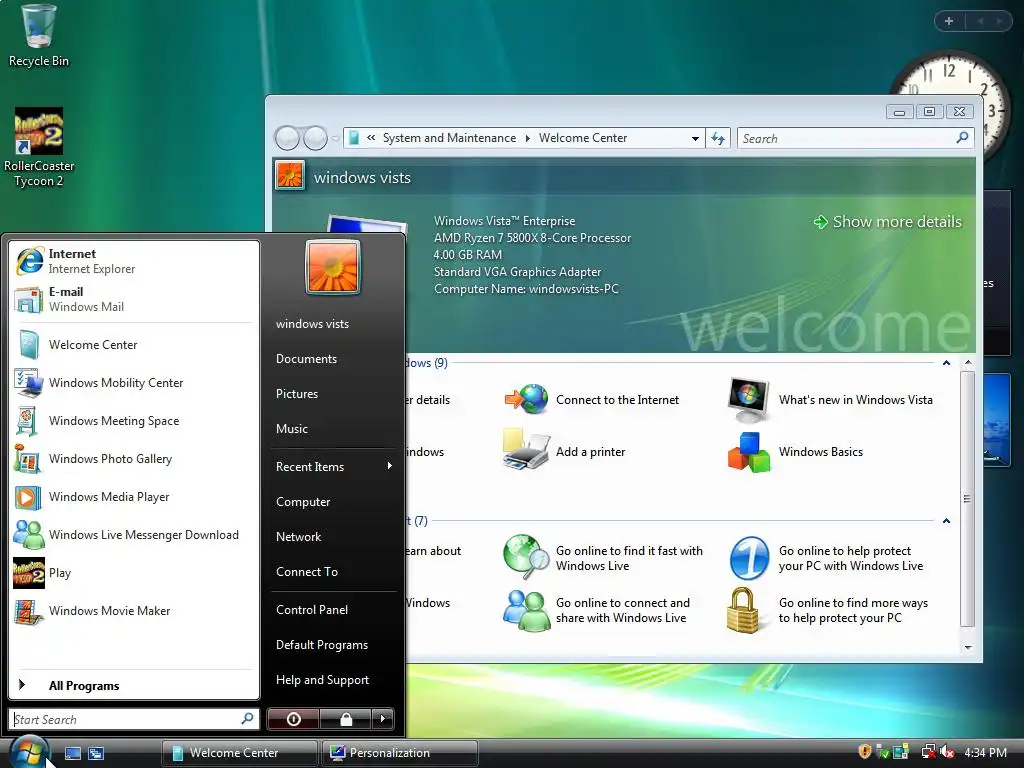Open Go online to connect and share item

pyautogui.click(x=597, y=611)
